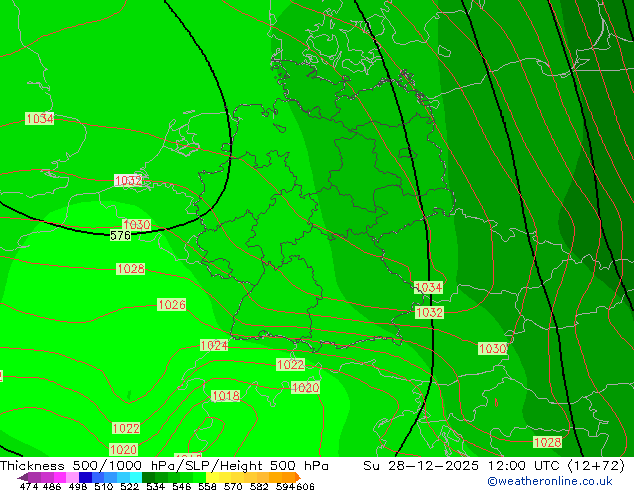Select the orange legend swatch above 594

pyautogui.click(x=288, y=477)
